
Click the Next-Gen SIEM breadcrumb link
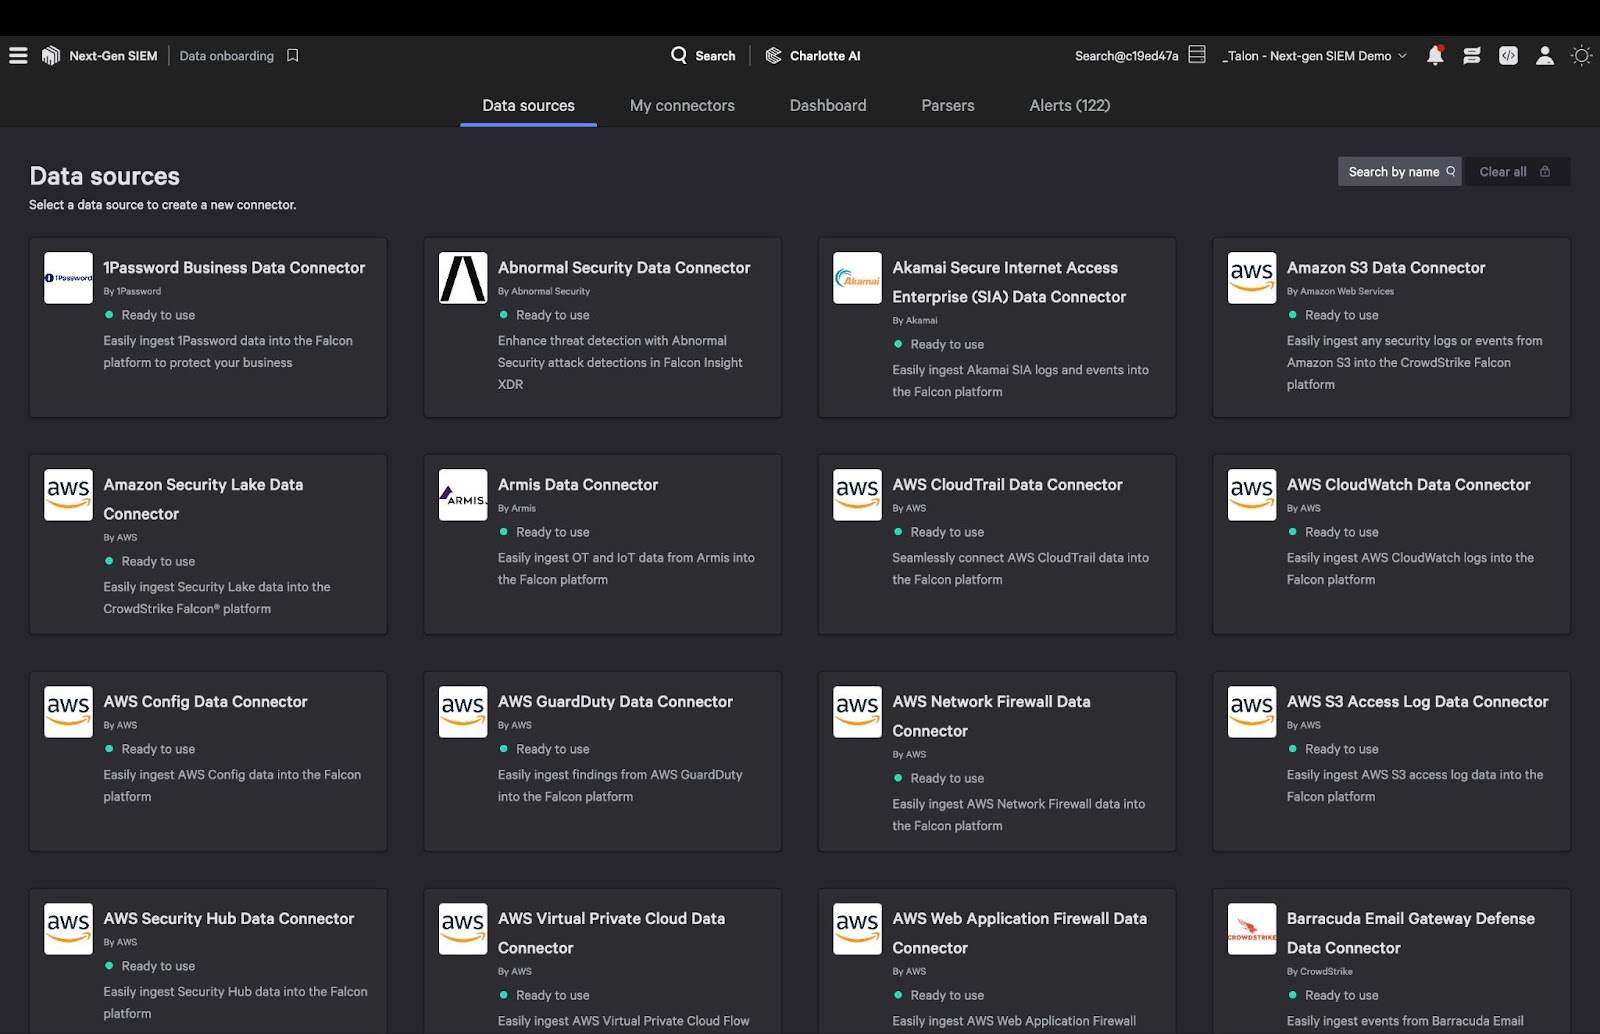click(x=113, y=56)
